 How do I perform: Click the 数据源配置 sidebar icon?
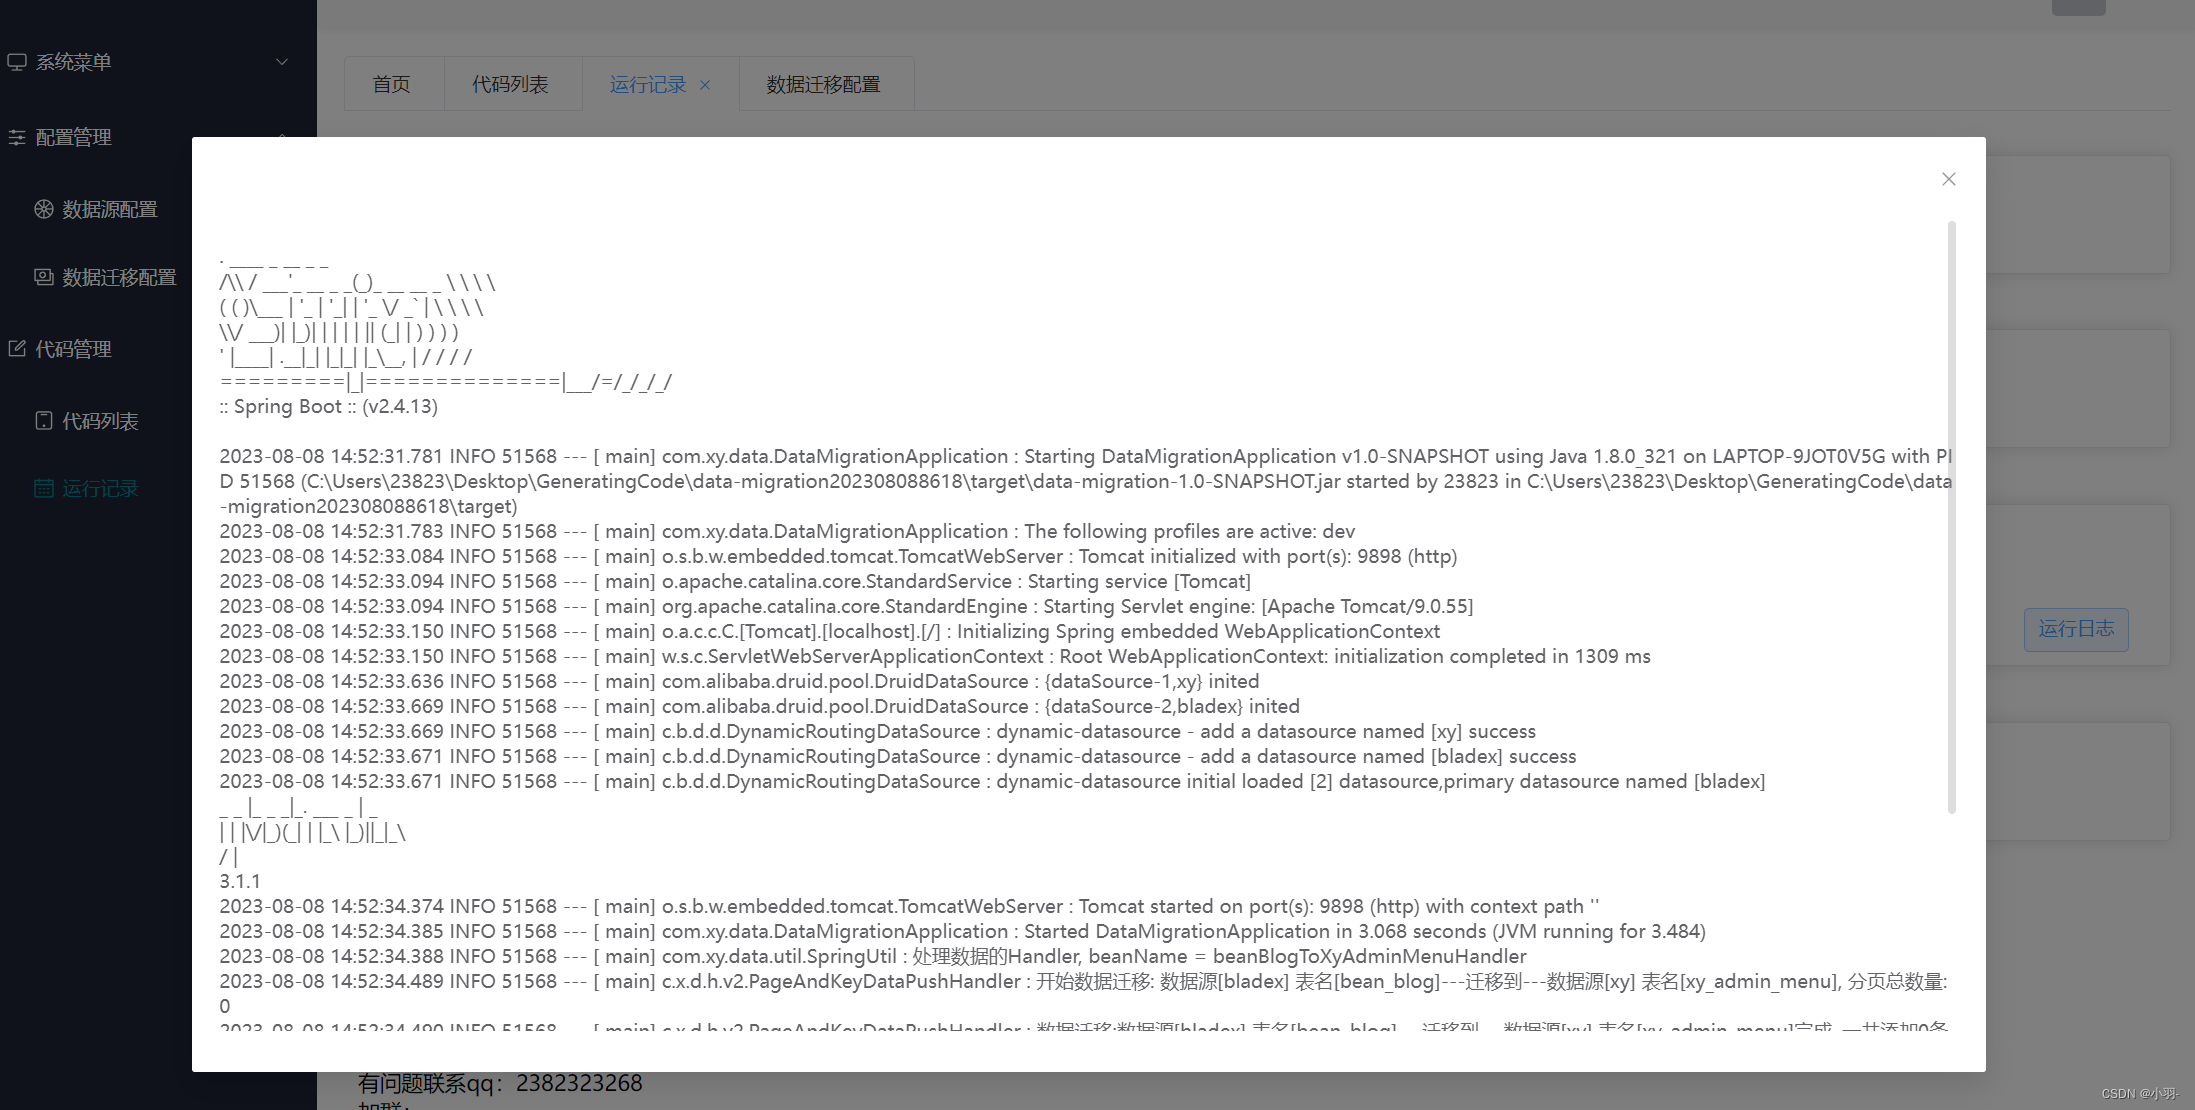point(44,209)
